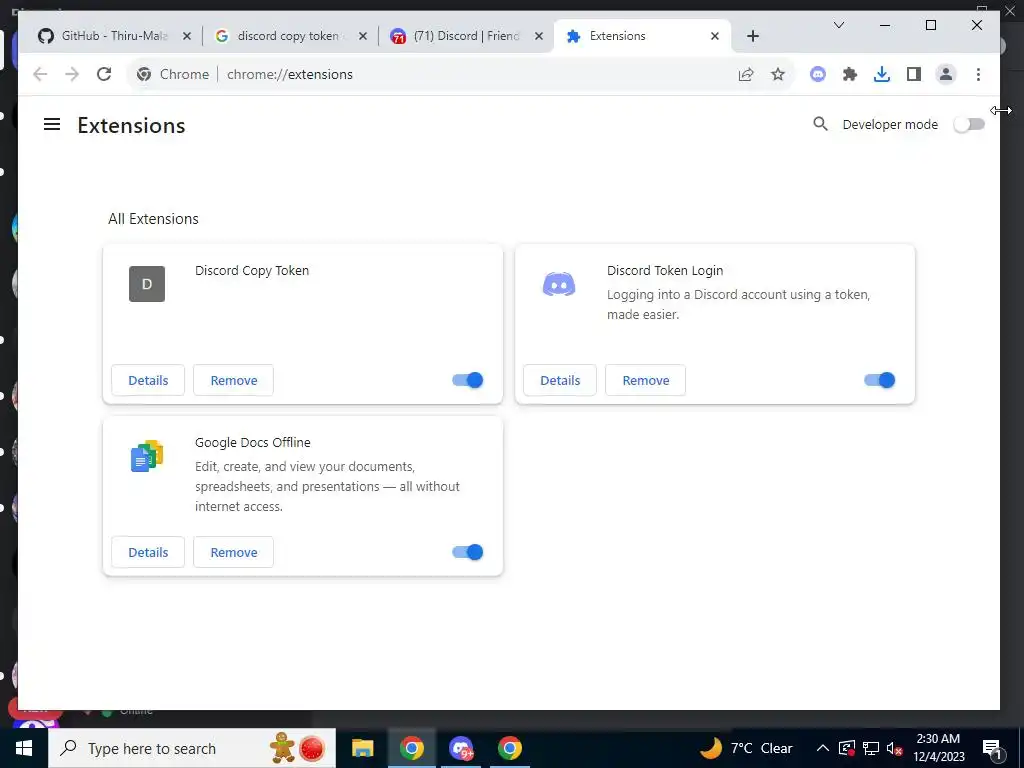Open the Windows Start menu
This screenshot has height=768, width=1024.
click(24, 748)
